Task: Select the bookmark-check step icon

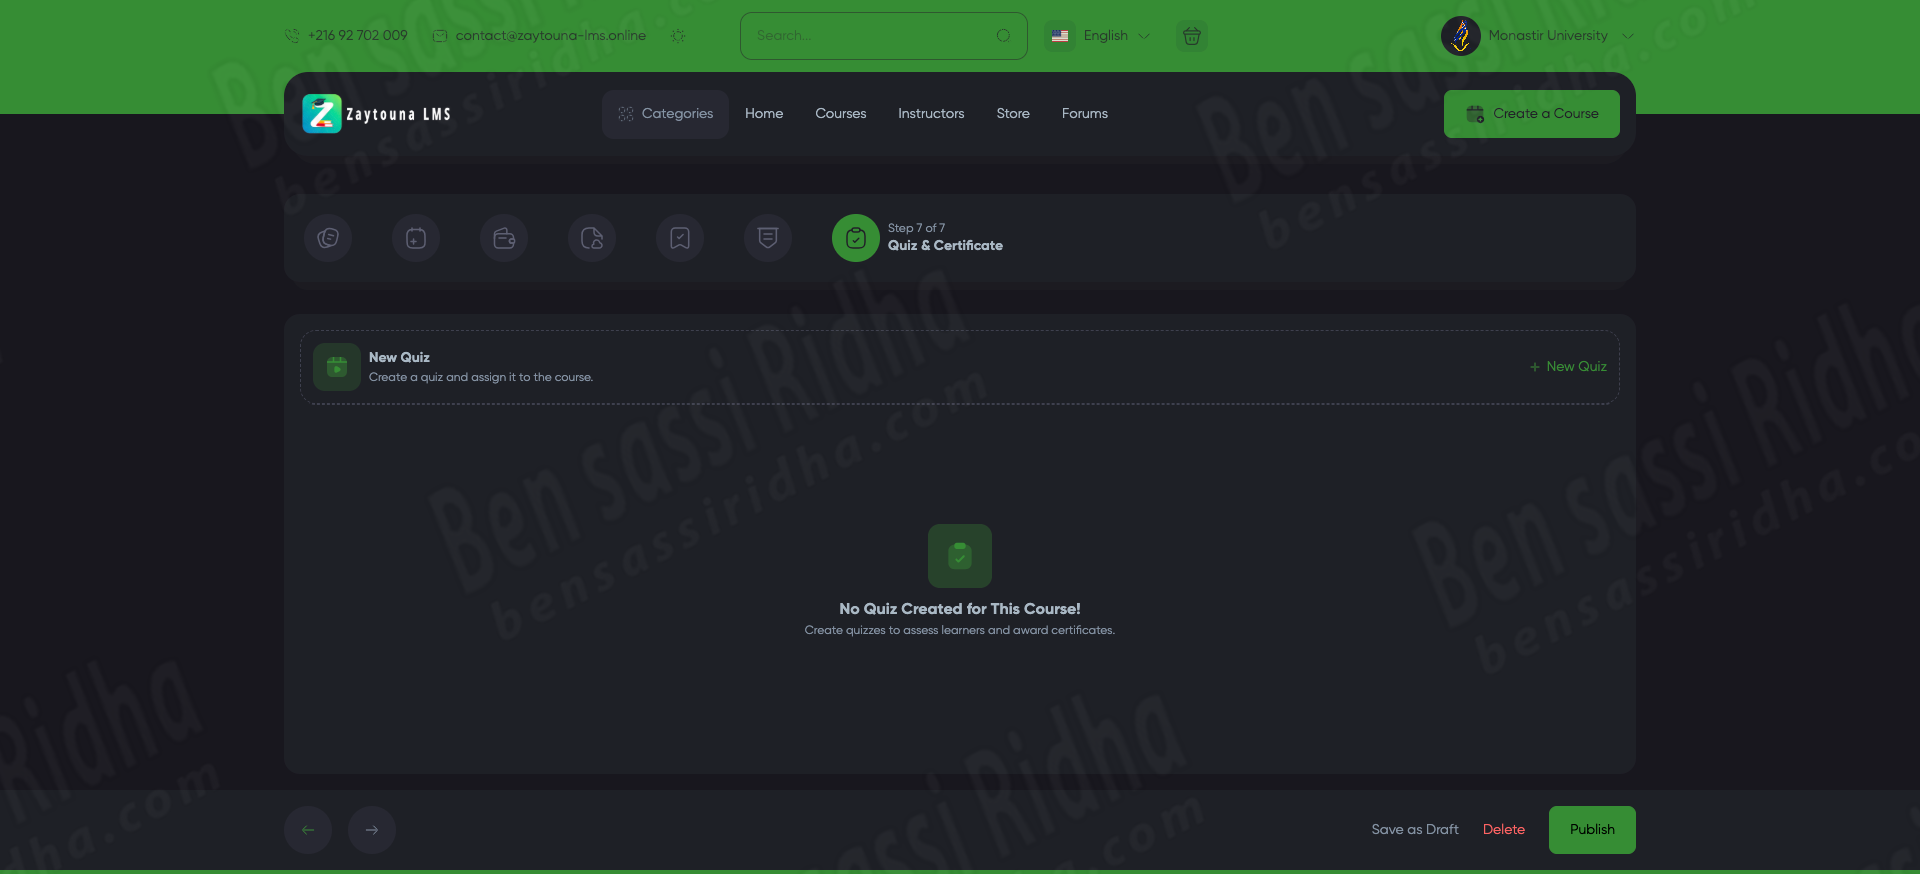Action: 680,238
